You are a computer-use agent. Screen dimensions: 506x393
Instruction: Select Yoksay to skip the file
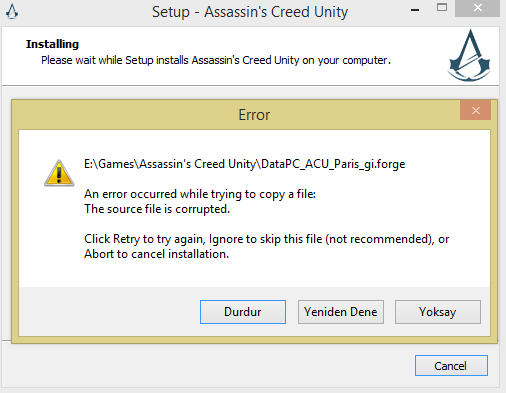click(438, 312)
